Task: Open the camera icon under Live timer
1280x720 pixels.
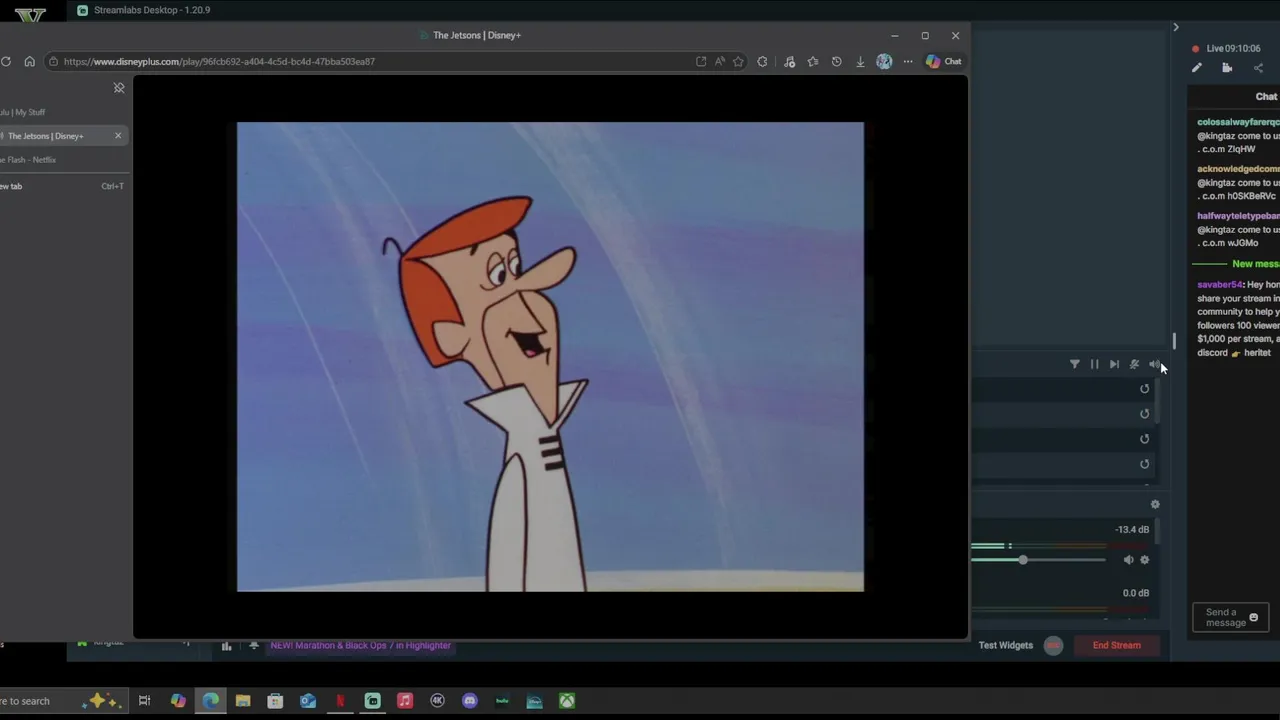Action: pos(1227,68)
